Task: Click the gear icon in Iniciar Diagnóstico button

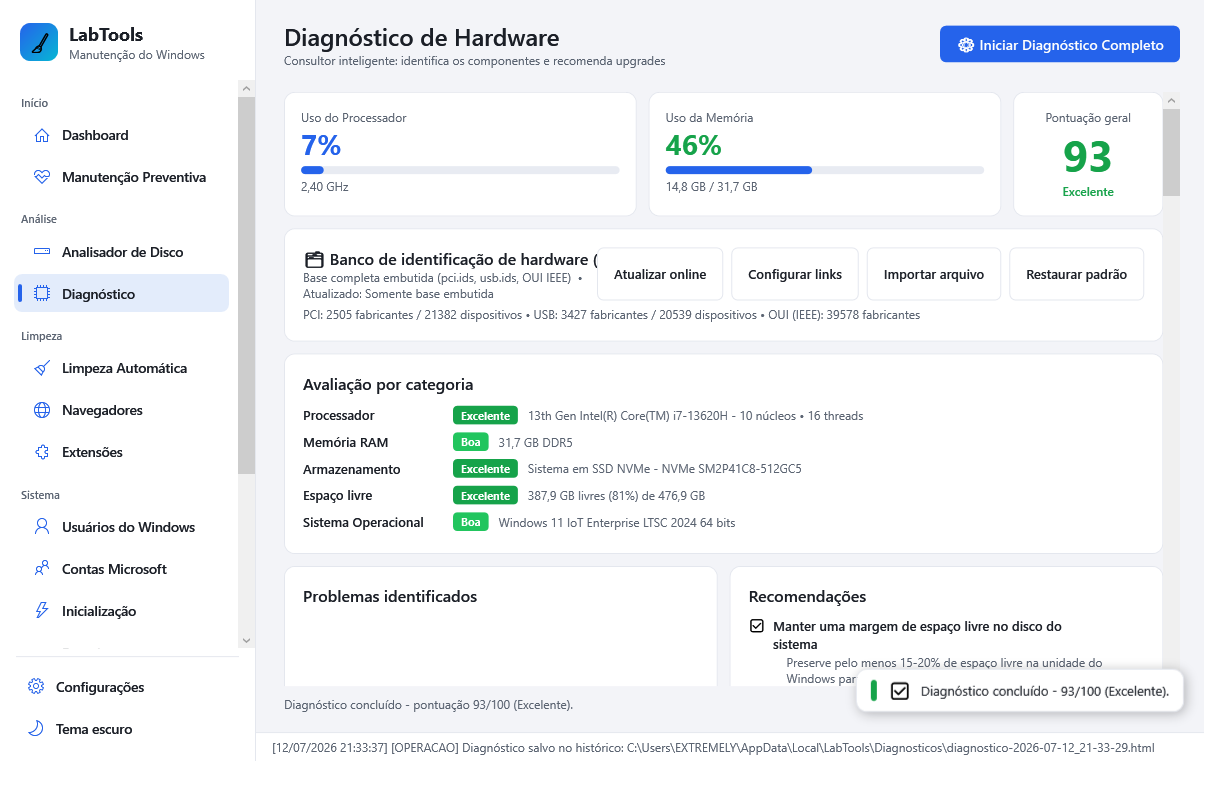Action: click(x=966, y=45)
